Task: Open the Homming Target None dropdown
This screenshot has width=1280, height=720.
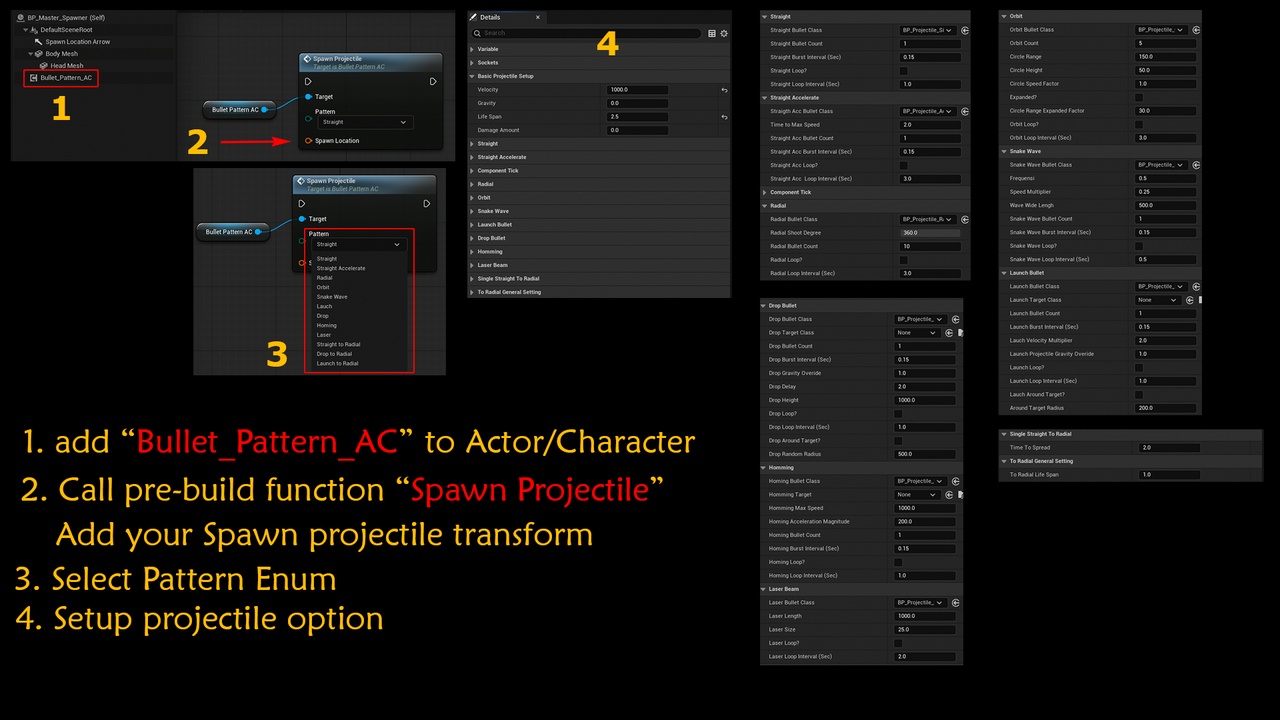Action: (917, 495)
